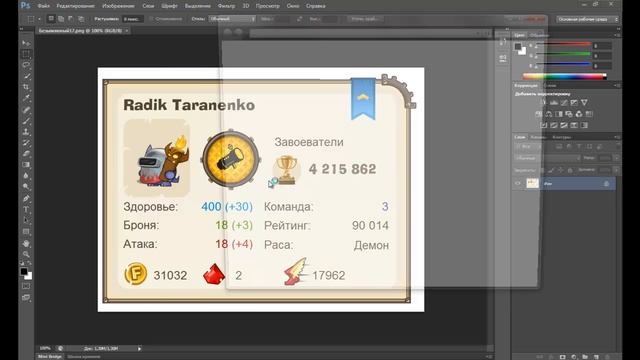The width and height of the screenshot is (640, 360).
Task: Add a Levels adjustment
Action: (554, 102)
